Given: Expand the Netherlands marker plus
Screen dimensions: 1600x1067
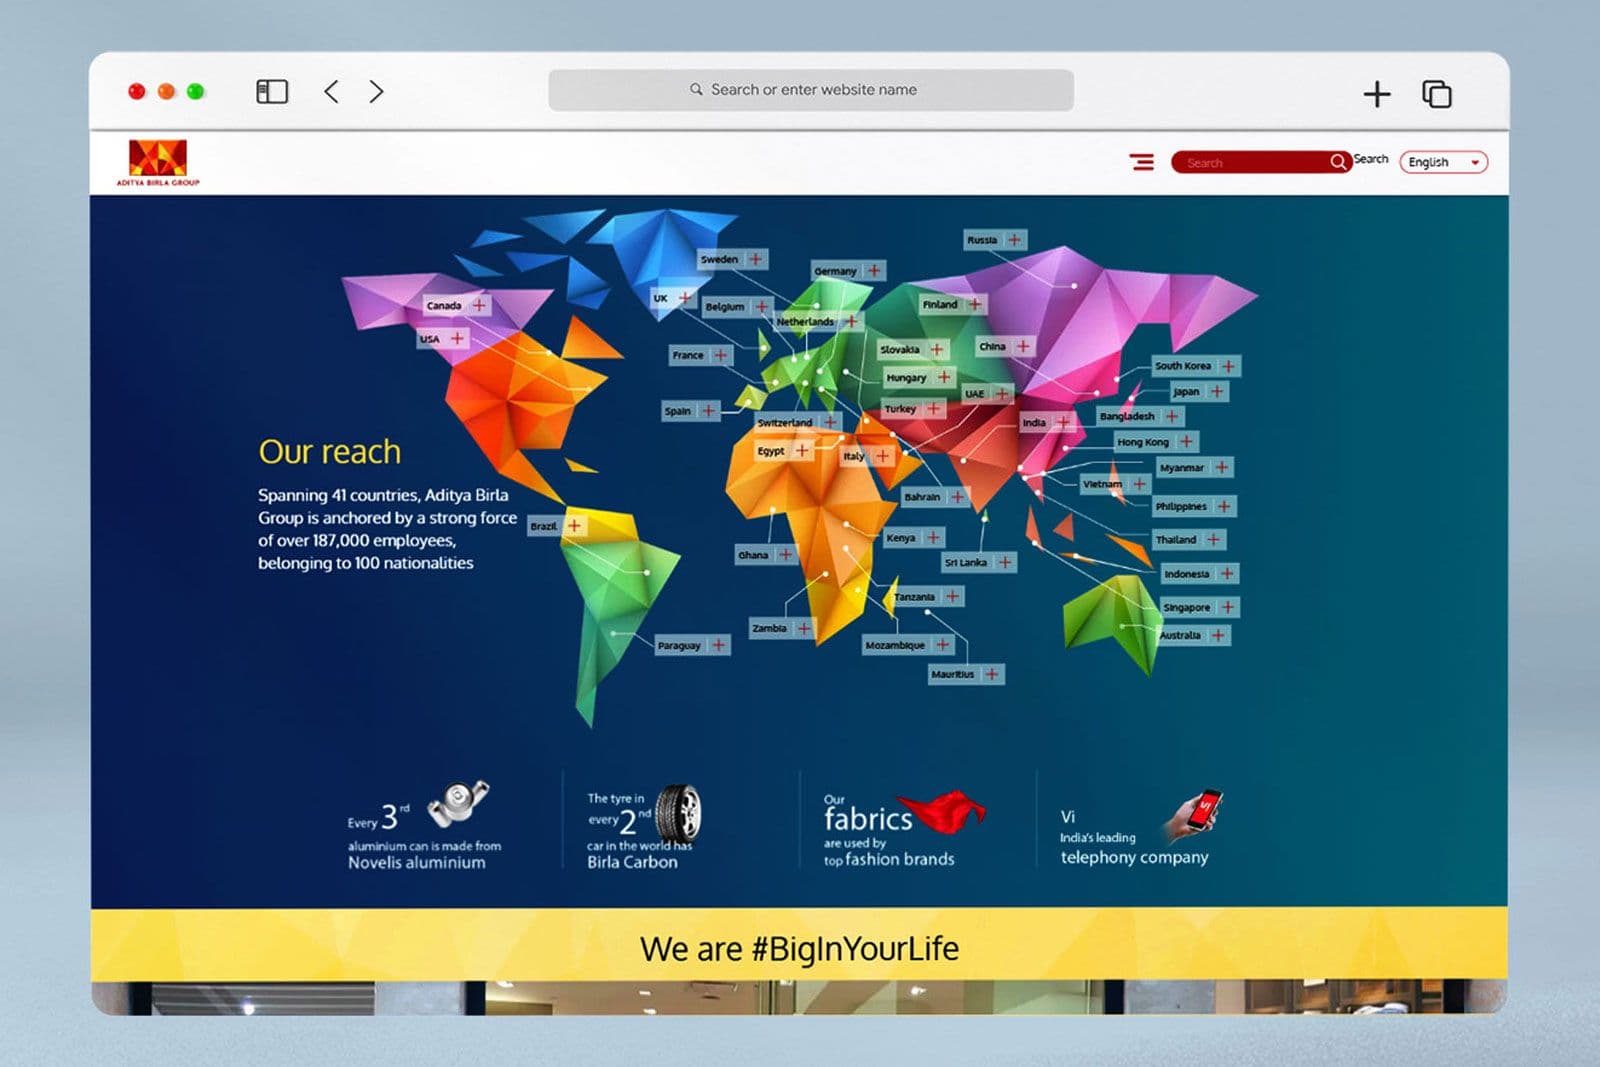Looking at the screenshot, I should (850, 322).
